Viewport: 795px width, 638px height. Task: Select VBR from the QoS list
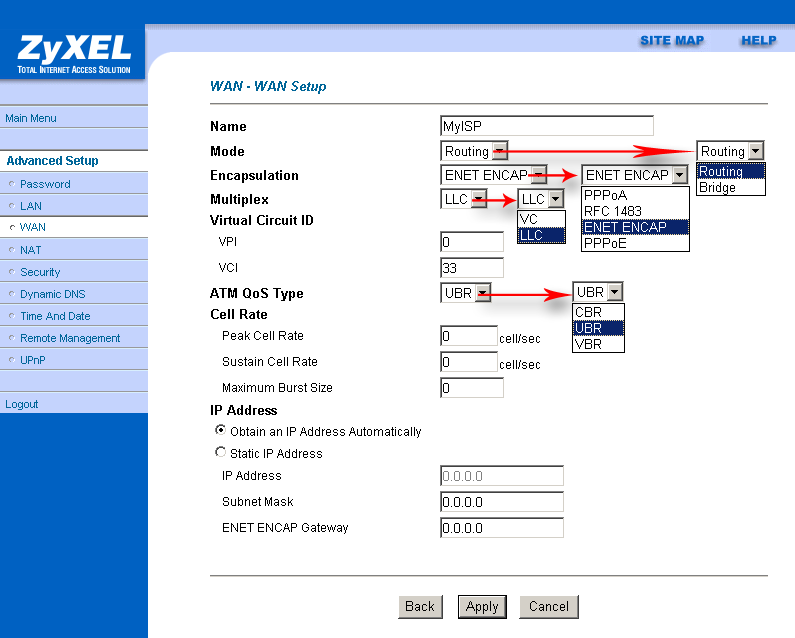coord(598,344)
